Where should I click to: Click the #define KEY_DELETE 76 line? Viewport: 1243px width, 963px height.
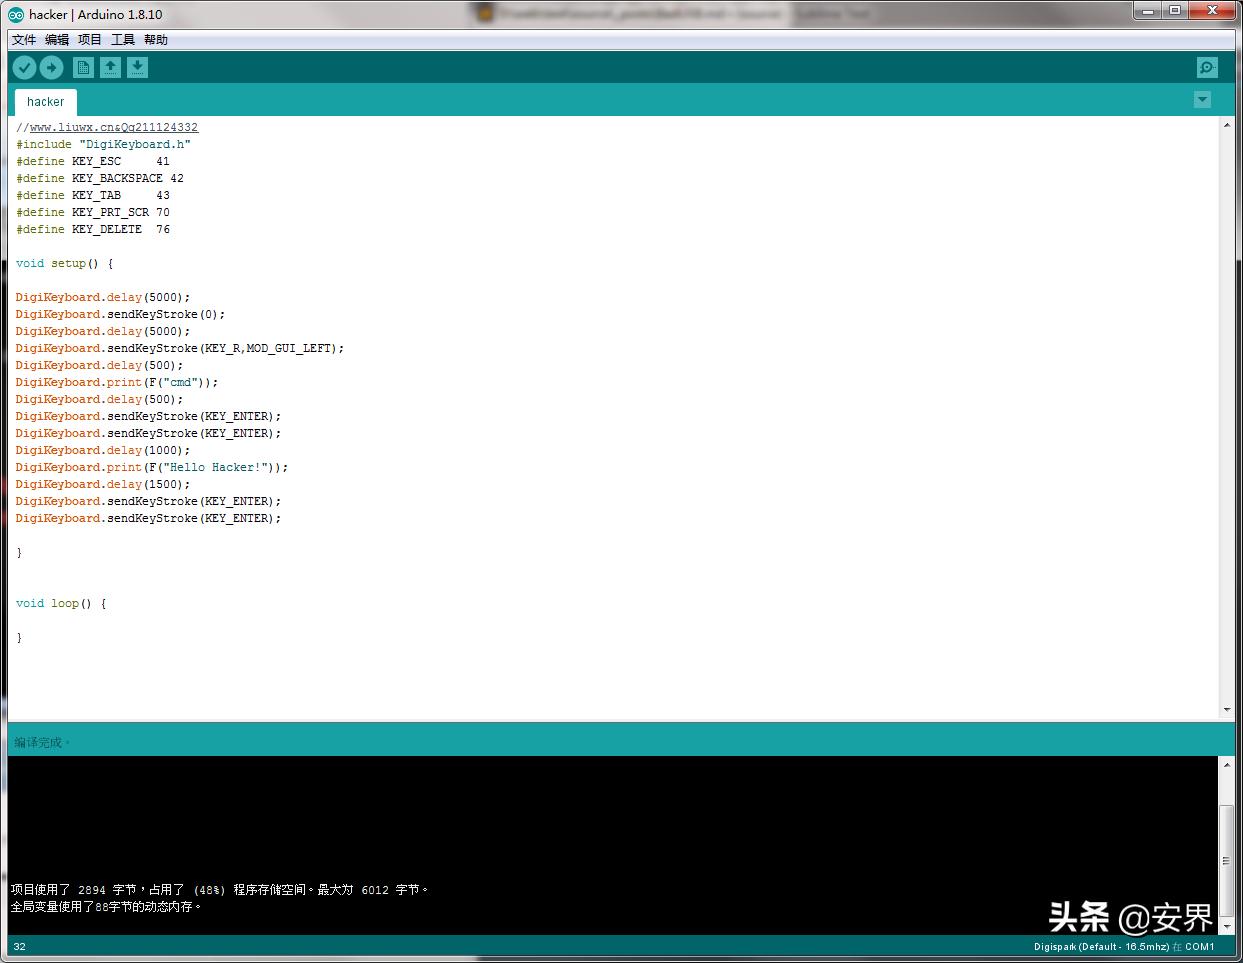[x=93, y=229]
